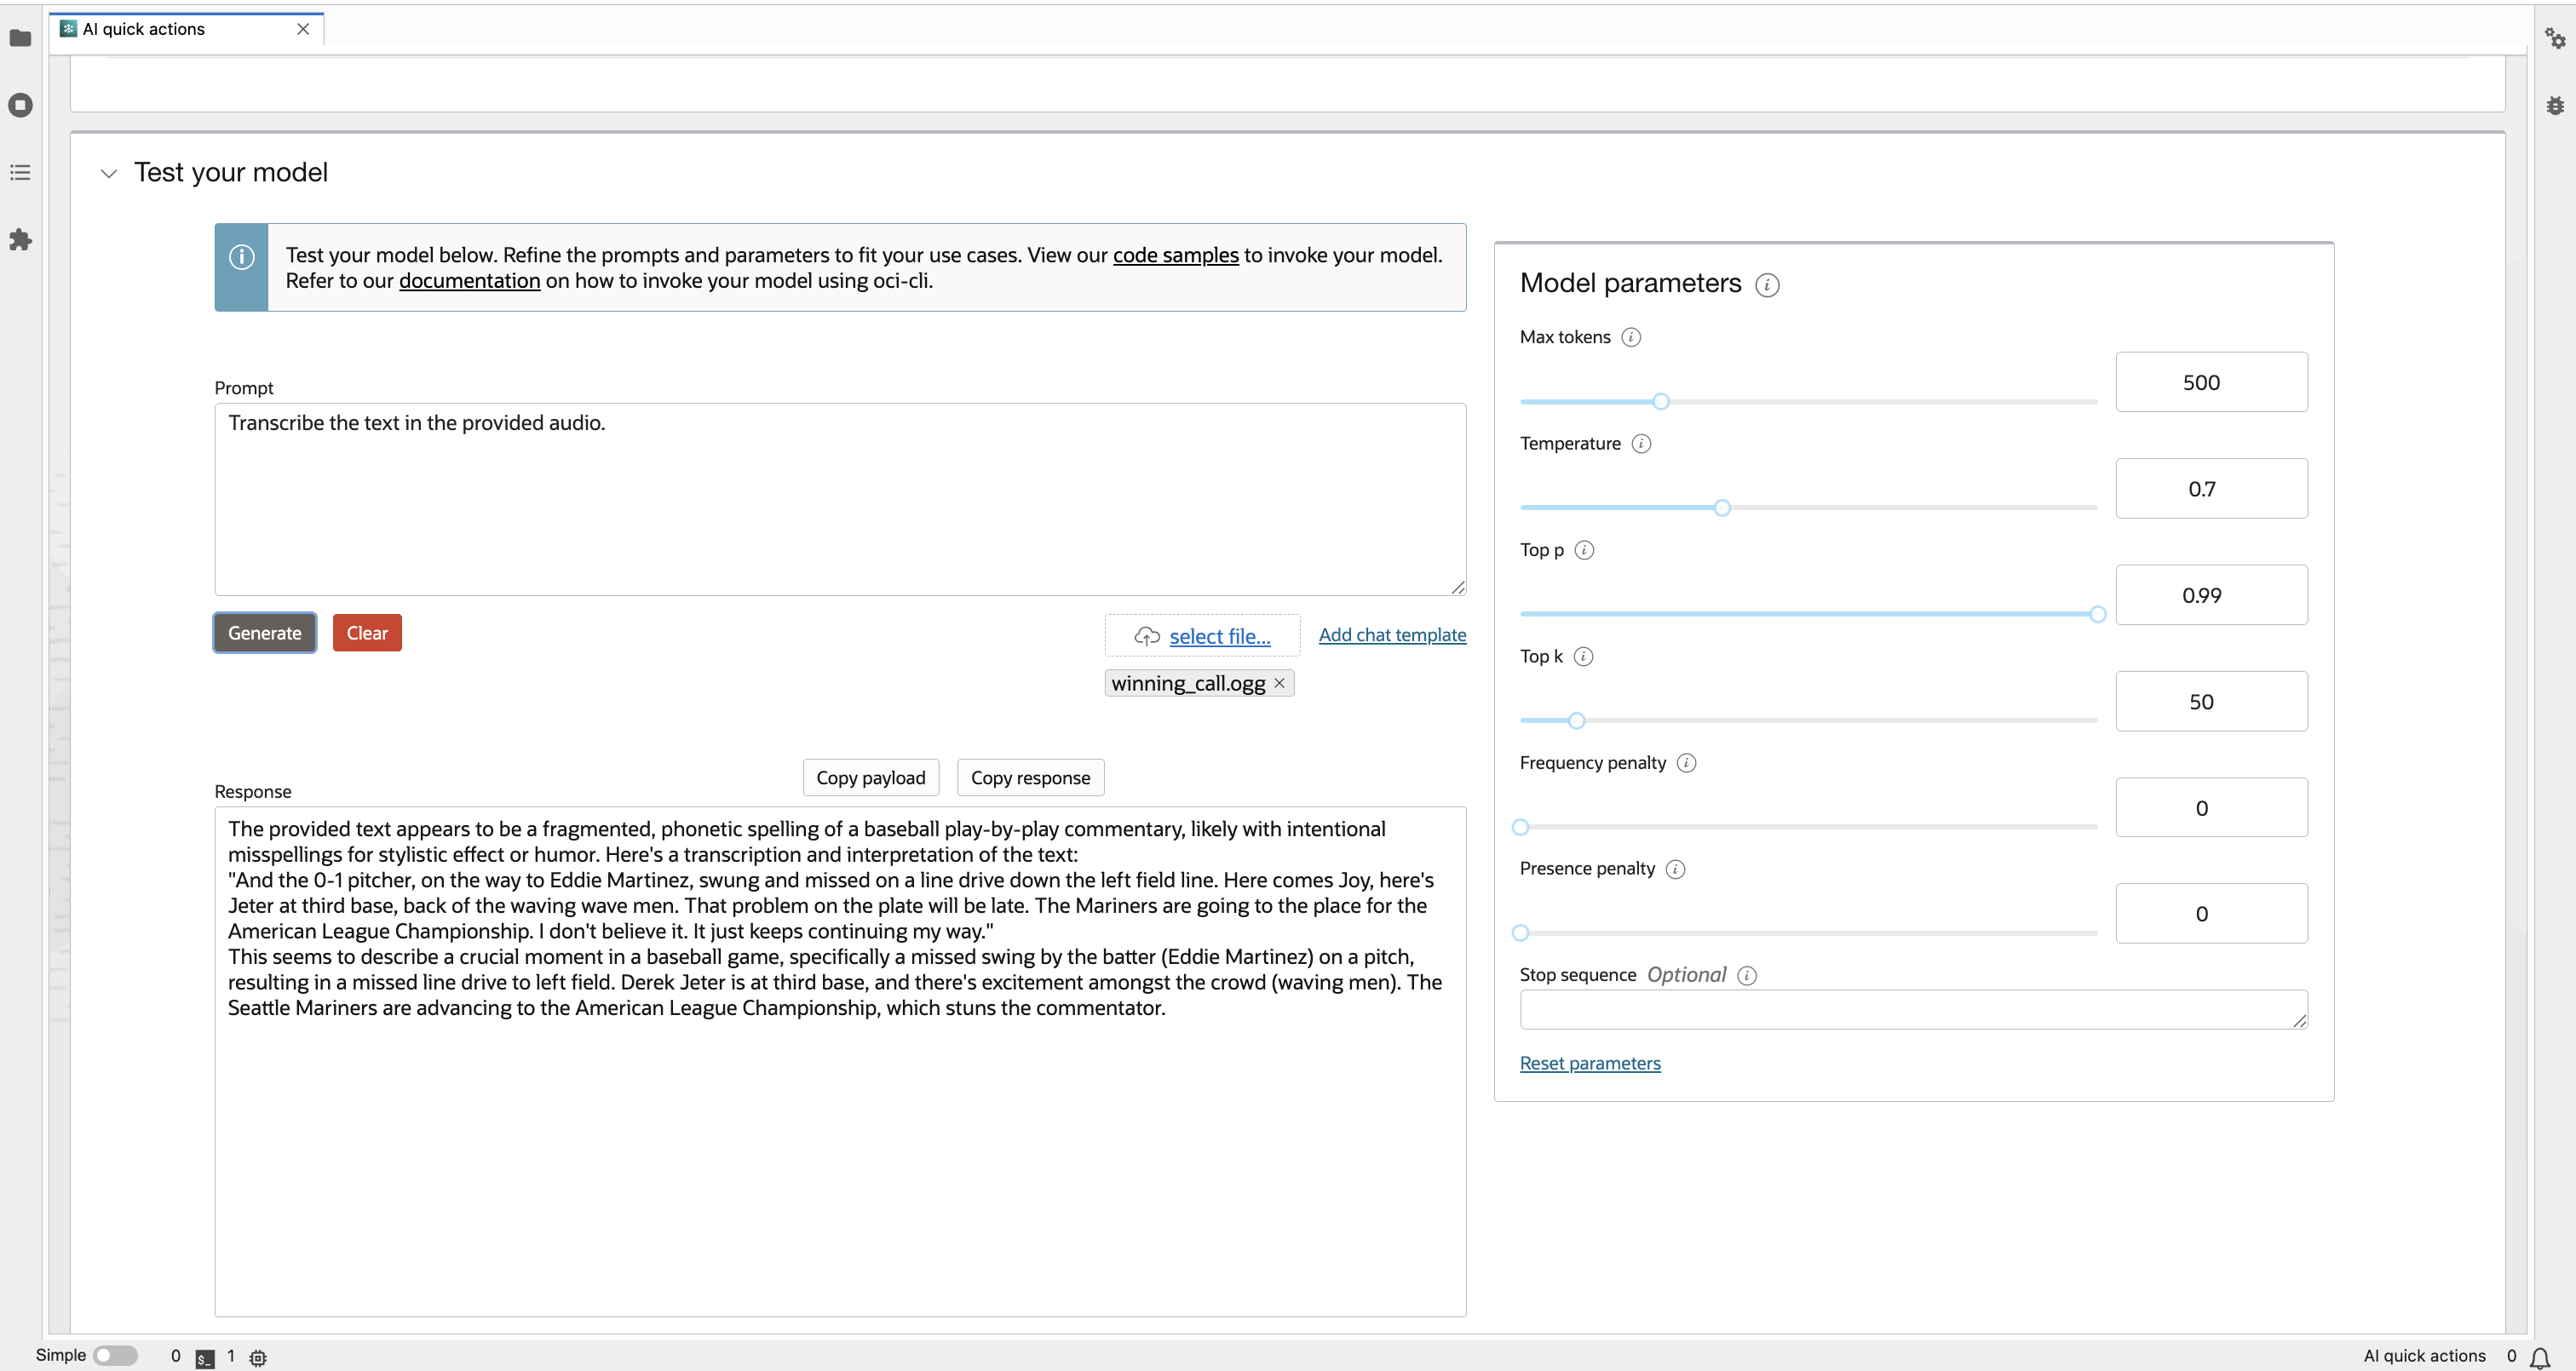
Task: Click the Max tokens info icon
Action: click(x=1630, y=337)
